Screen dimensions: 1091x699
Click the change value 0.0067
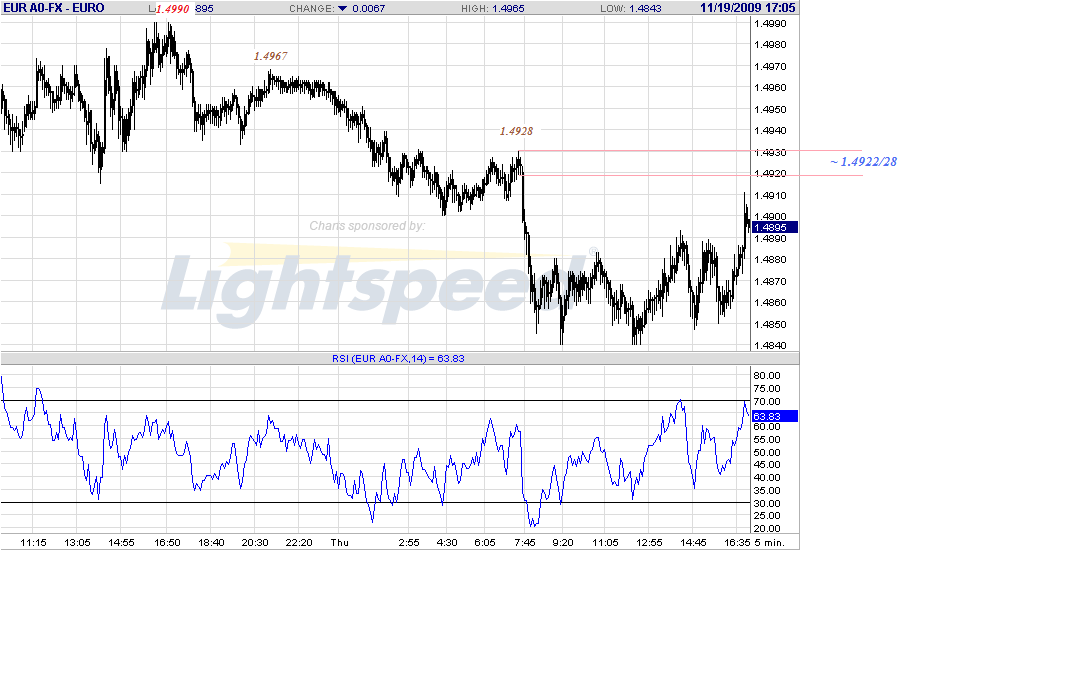369,8
